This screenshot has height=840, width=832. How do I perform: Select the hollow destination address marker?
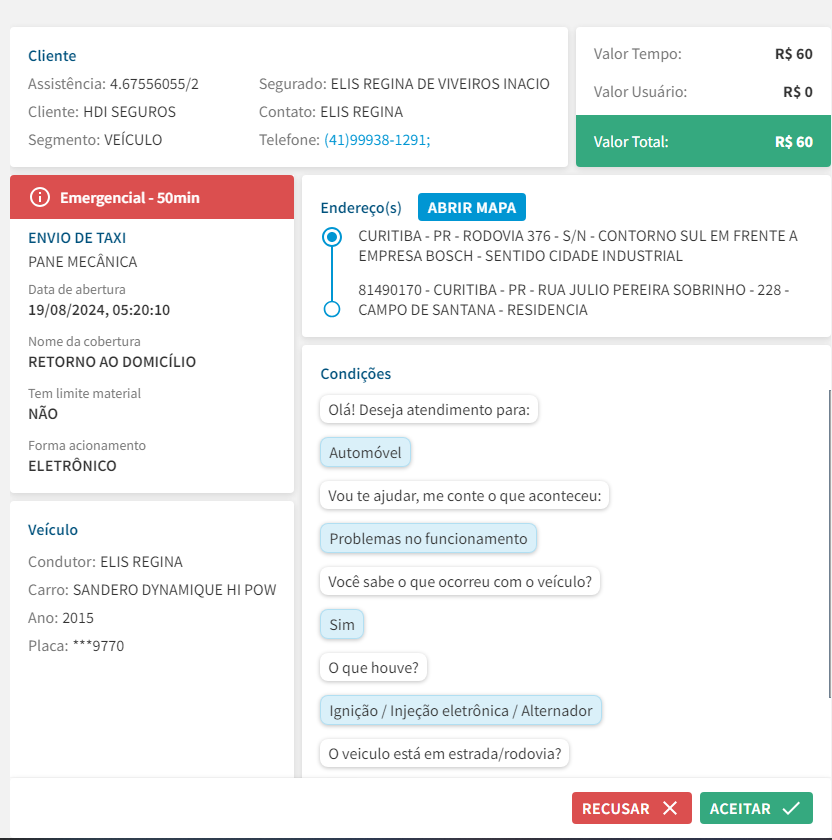click(332, 310)
